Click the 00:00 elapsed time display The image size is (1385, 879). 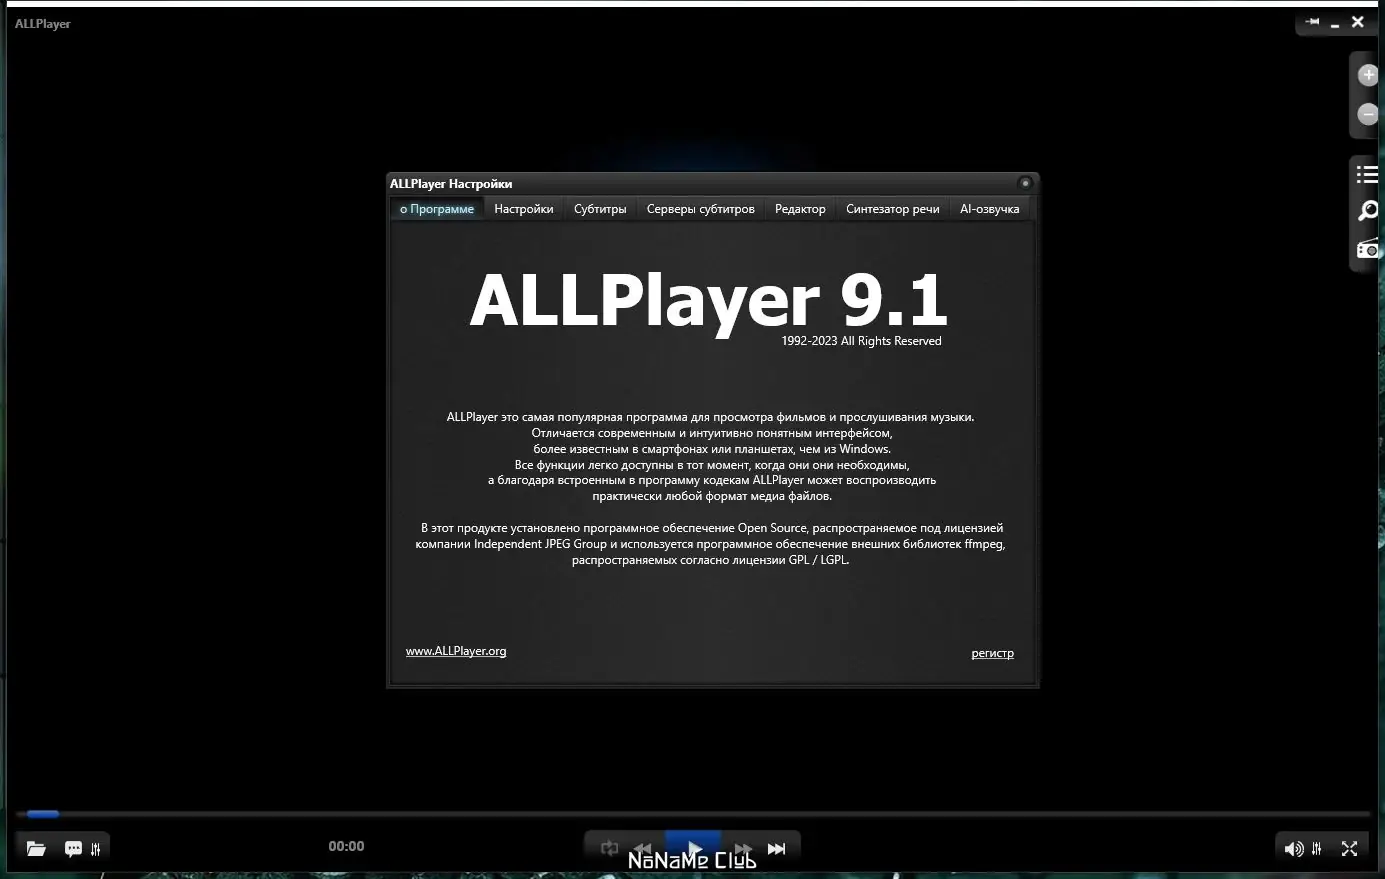347,846
